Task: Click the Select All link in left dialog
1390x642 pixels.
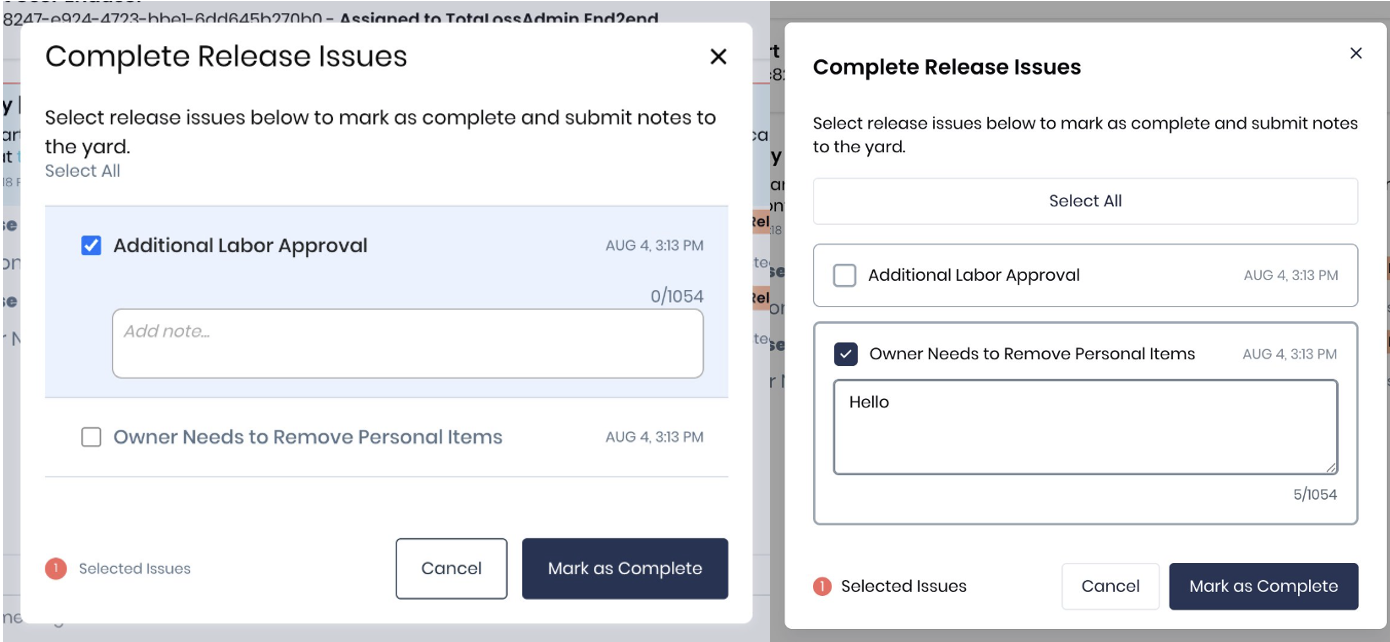Action: (82, 170)
